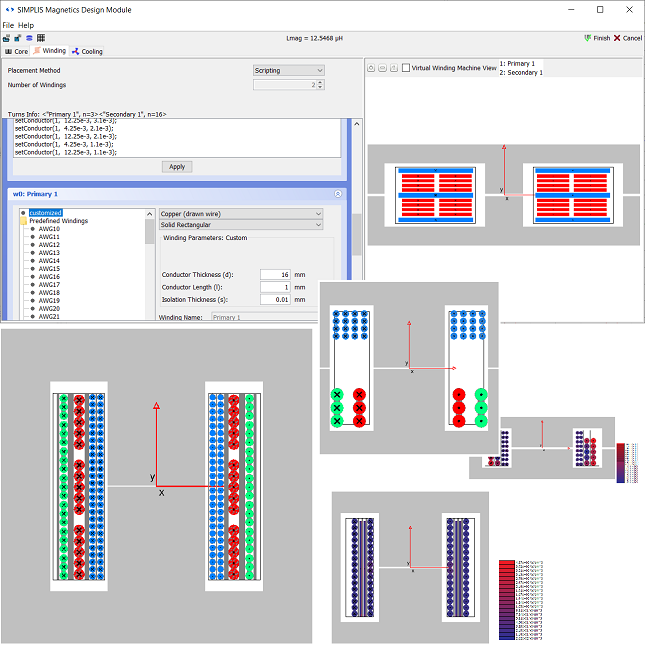Open the File menu
The height and width of the screenshot is (645, 645).
[x=8, y=24]
